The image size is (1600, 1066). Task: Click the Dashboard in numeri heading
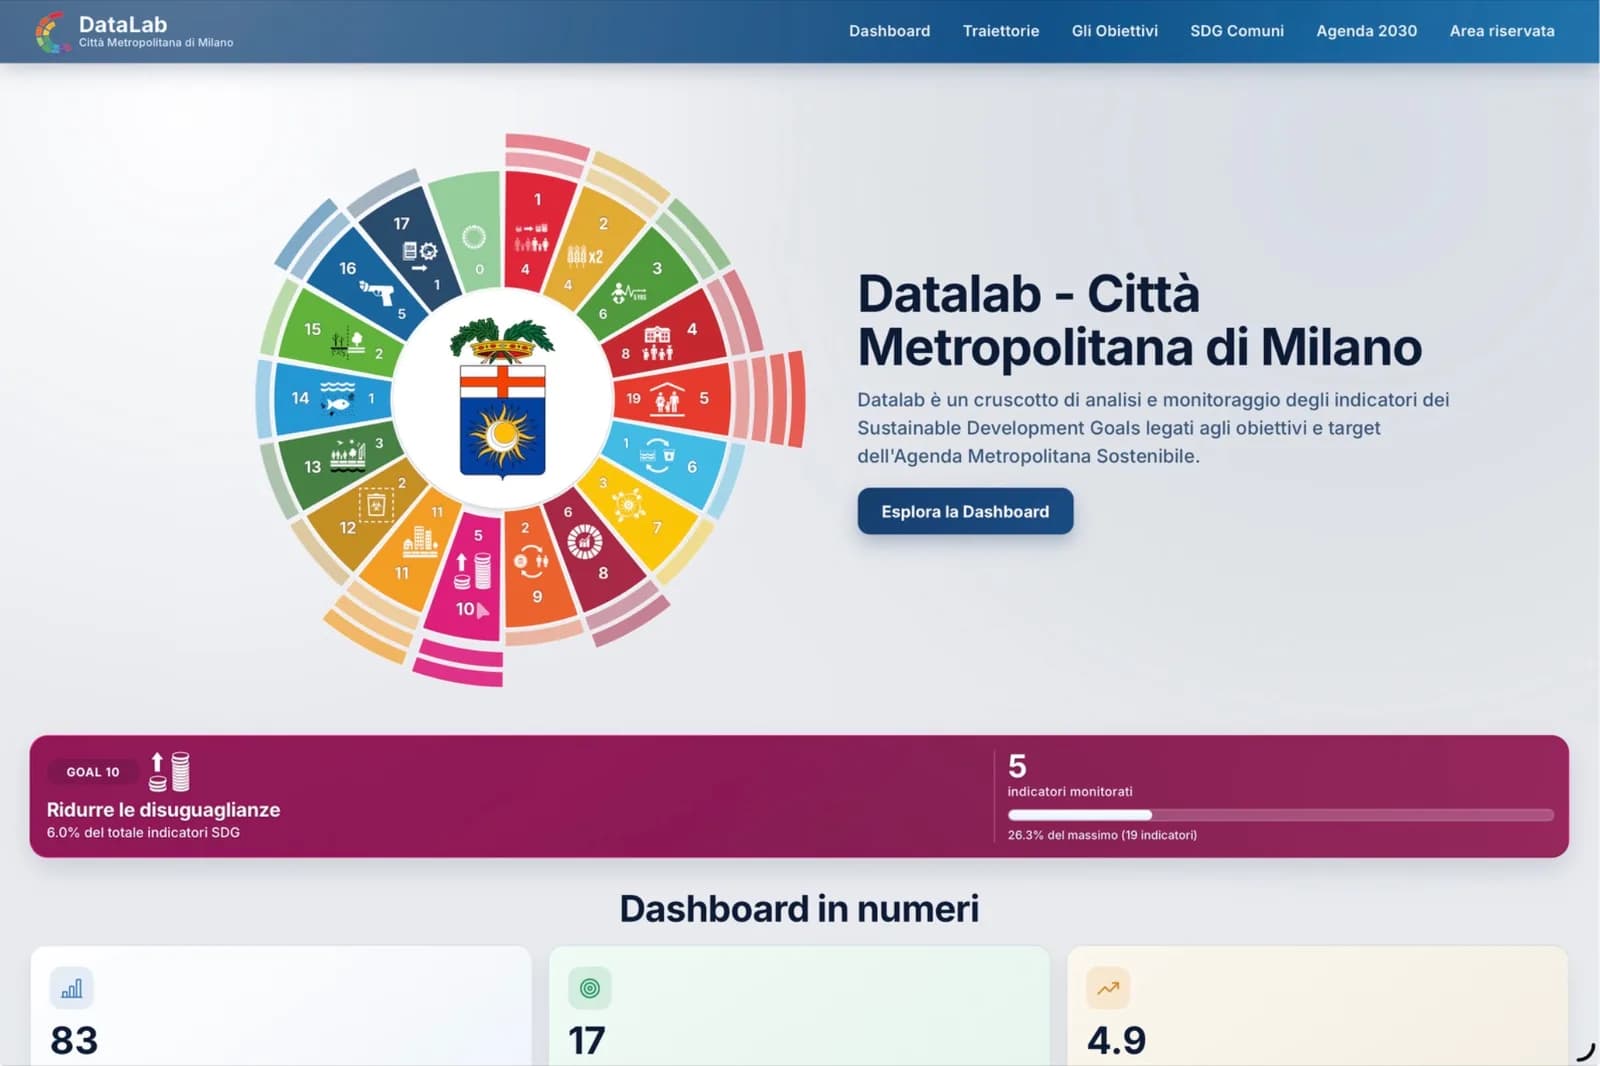pos(799,909)
